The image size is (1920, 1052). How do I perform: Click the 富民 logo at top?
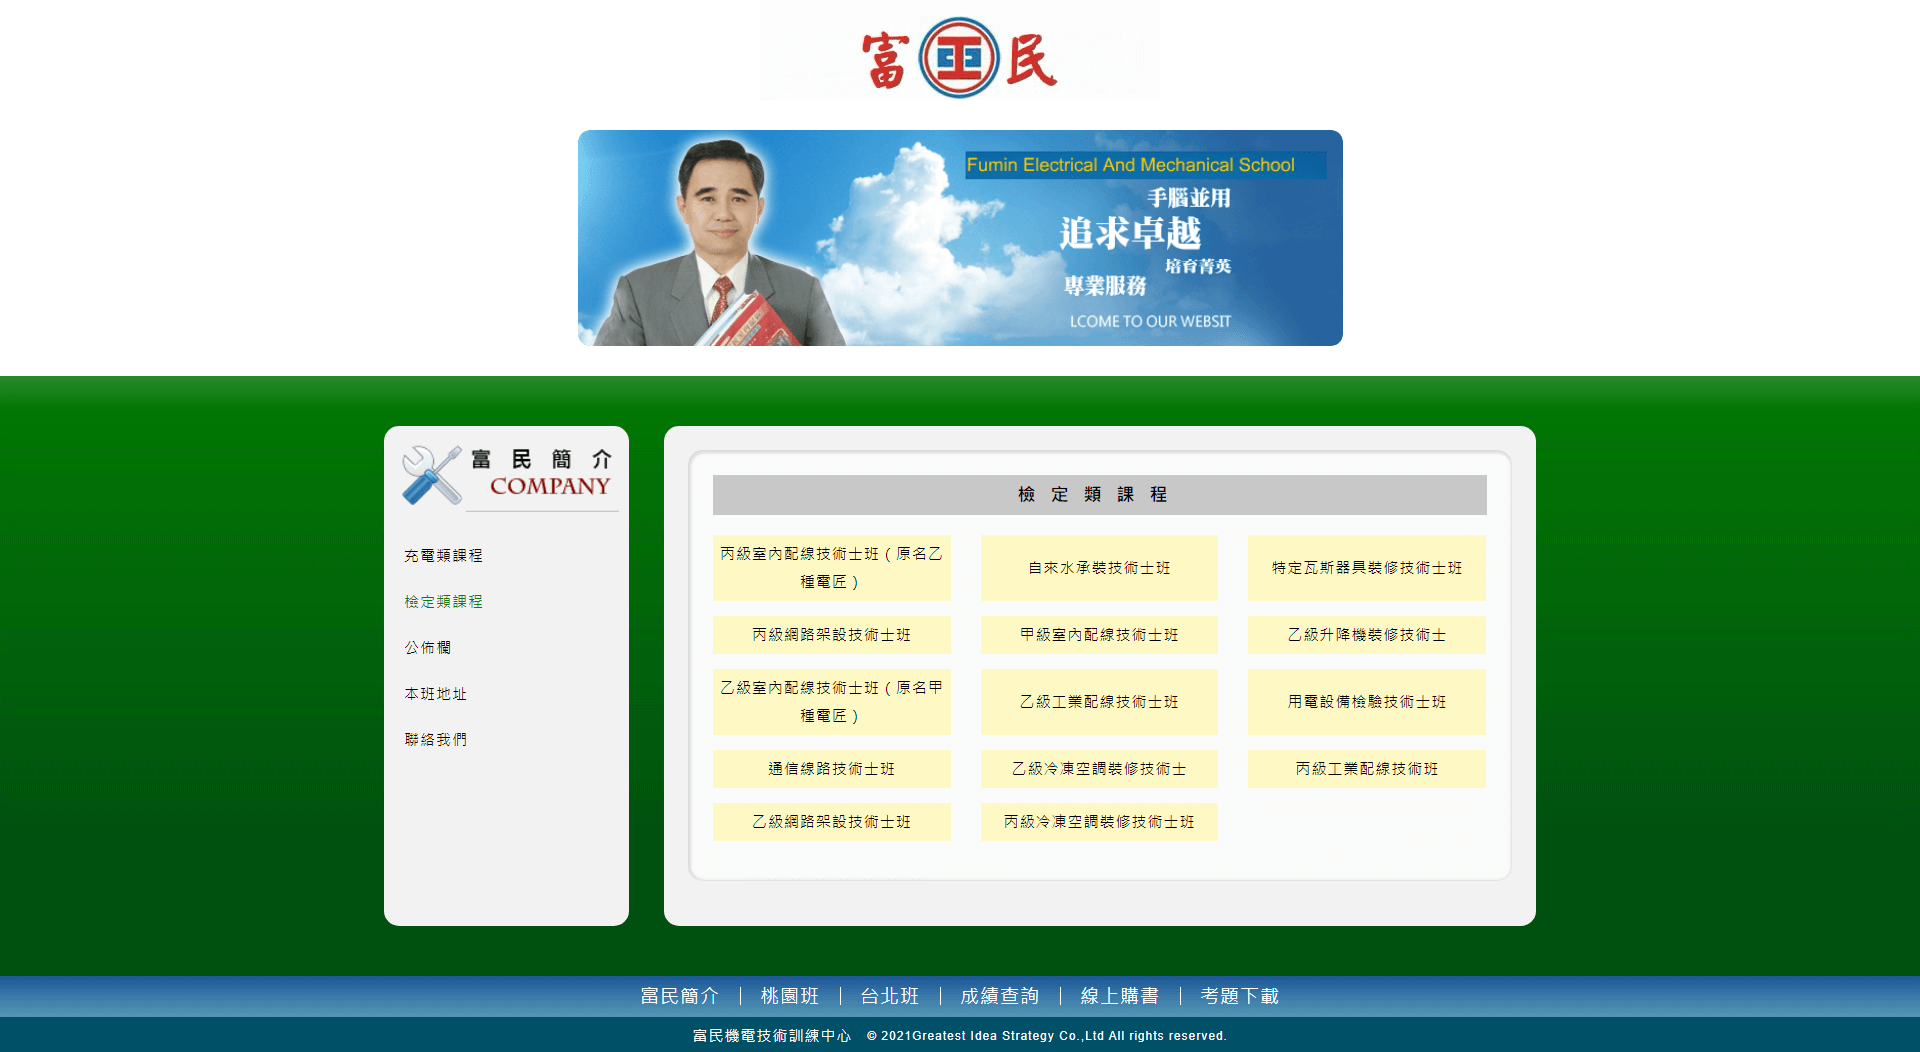click(x=959, y=56)
